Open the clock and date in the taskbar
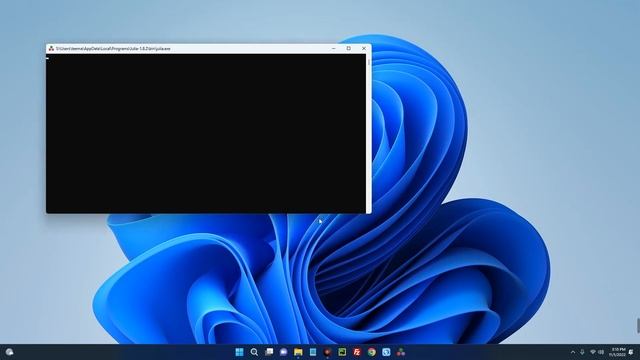640x360 pixels. (x=618, y=352)
